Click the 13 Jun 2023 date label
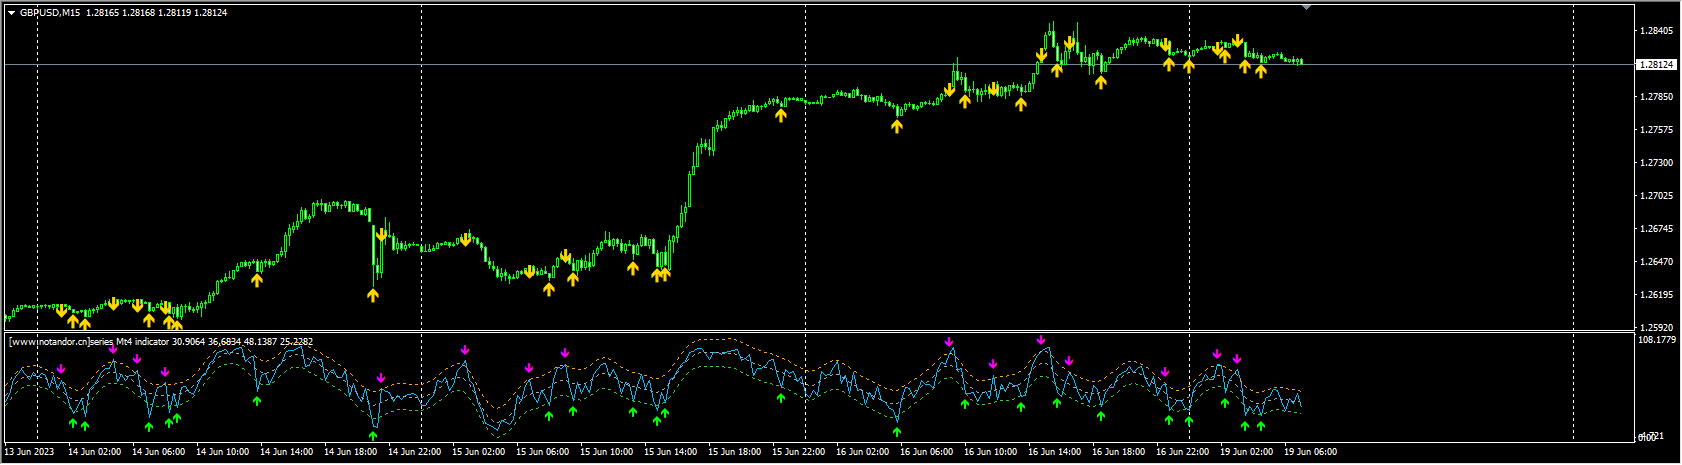1682x465 pixels. [28, 452]
